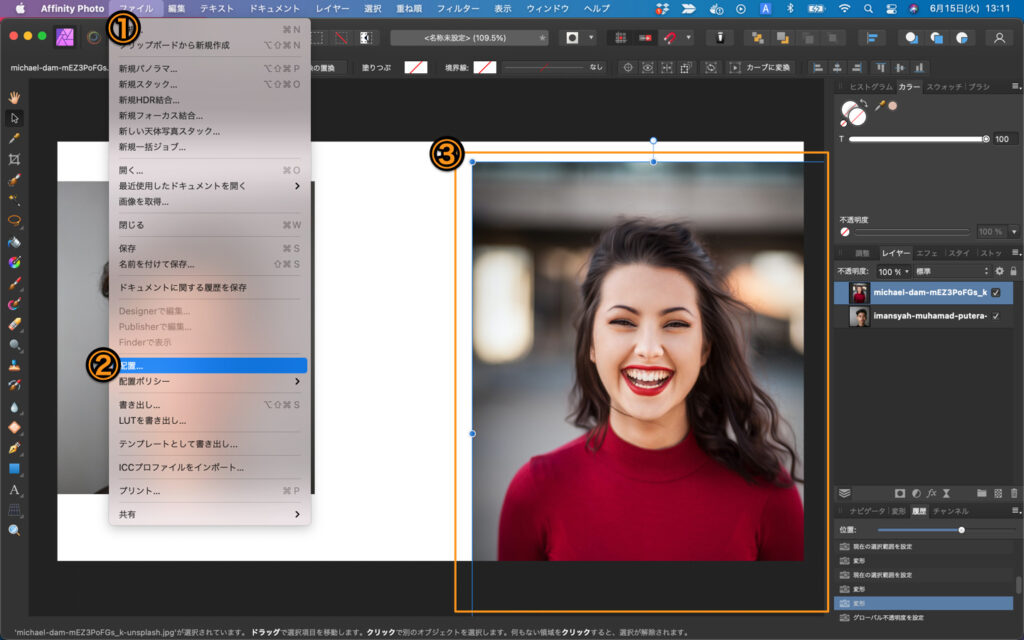
Task: Toggle snapping magnet icon in toolbar
Action: click(x=672, y=38)
